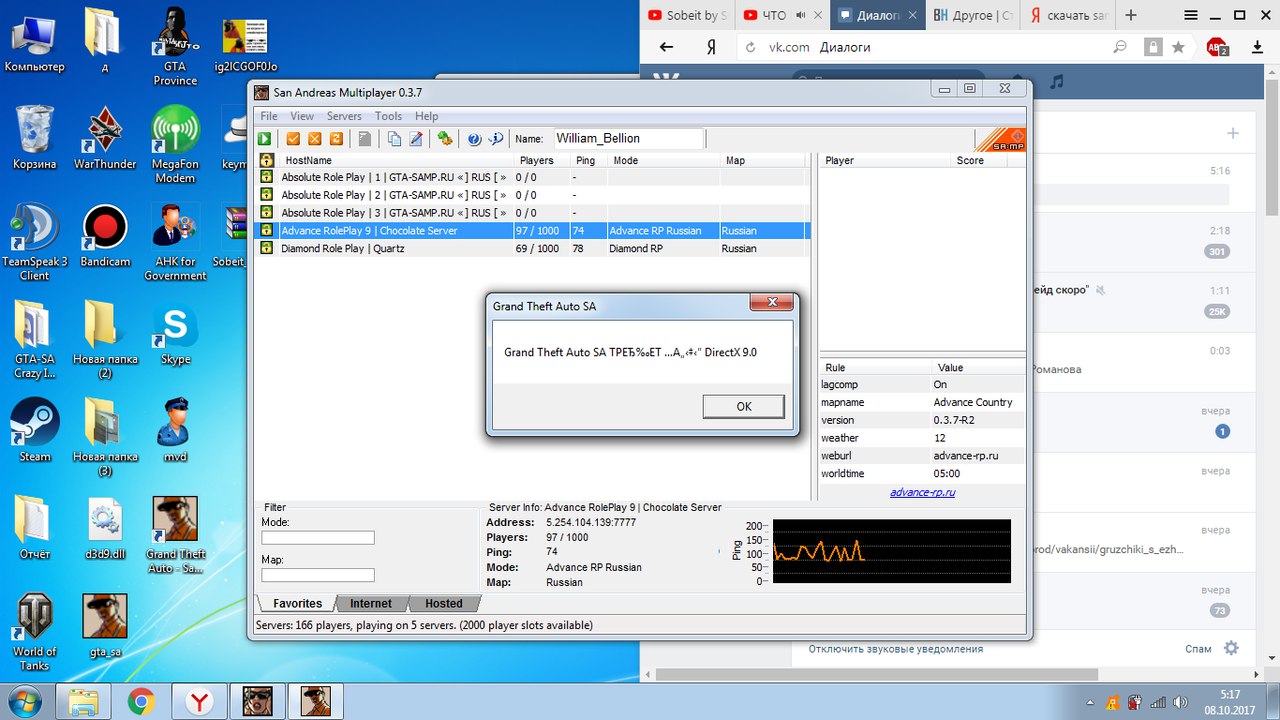Select Absolute Role Play | 1 server row
Screen dimensions: 1280x720
(533, 178)
